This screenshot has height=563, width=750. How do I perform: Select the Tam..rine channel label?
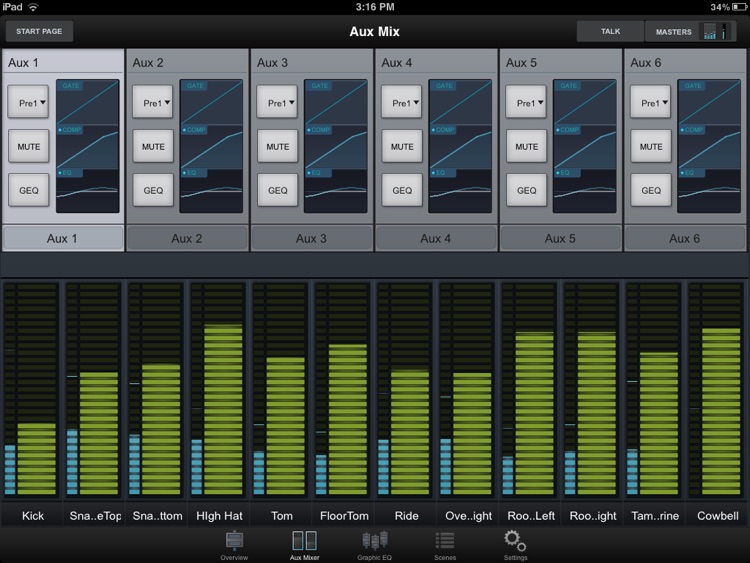[x=655, y=516]
